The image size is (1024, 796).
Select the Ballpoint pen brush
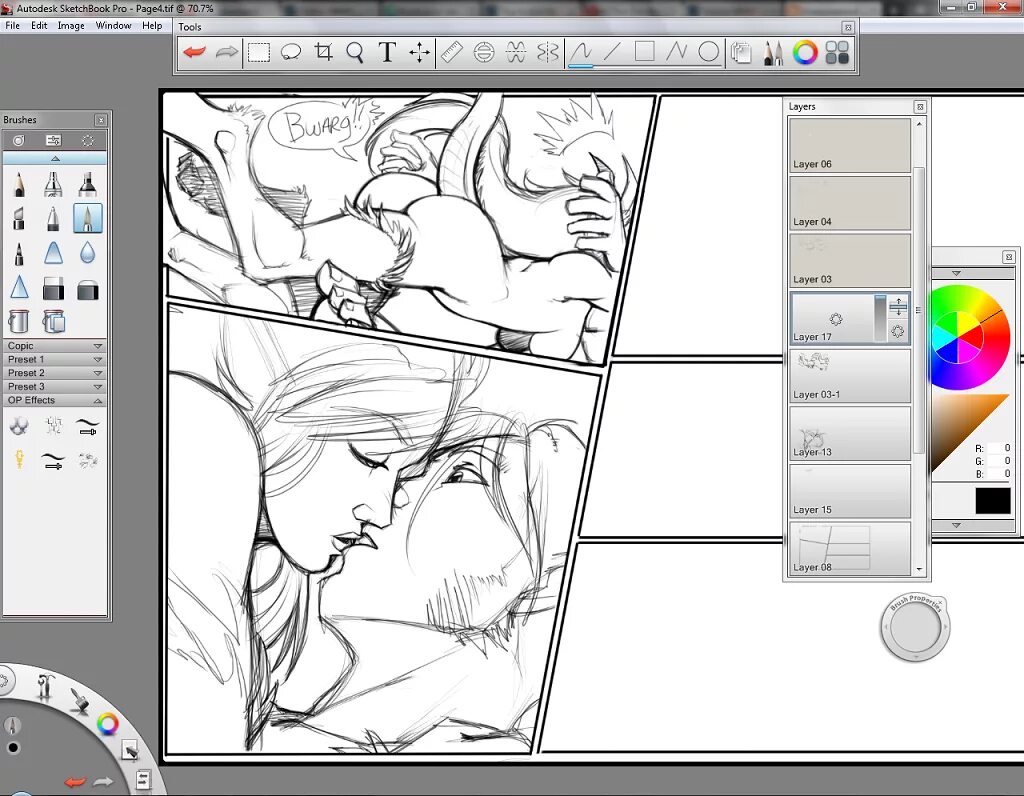coord(54,218)
